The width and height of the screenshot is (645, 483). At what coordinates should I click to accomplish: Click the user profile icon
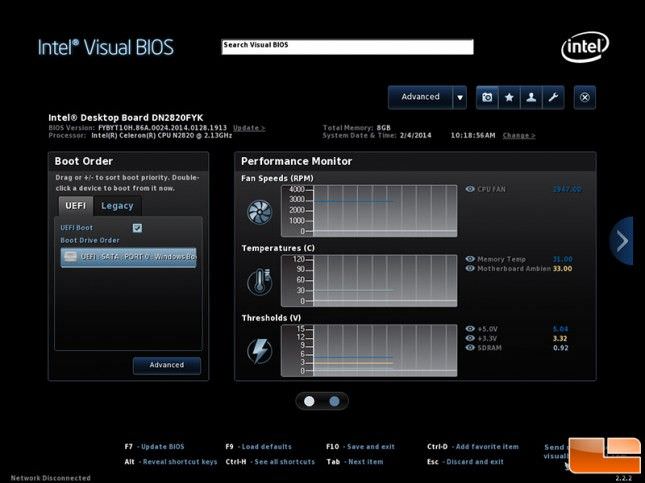click(x=531, y=97)
